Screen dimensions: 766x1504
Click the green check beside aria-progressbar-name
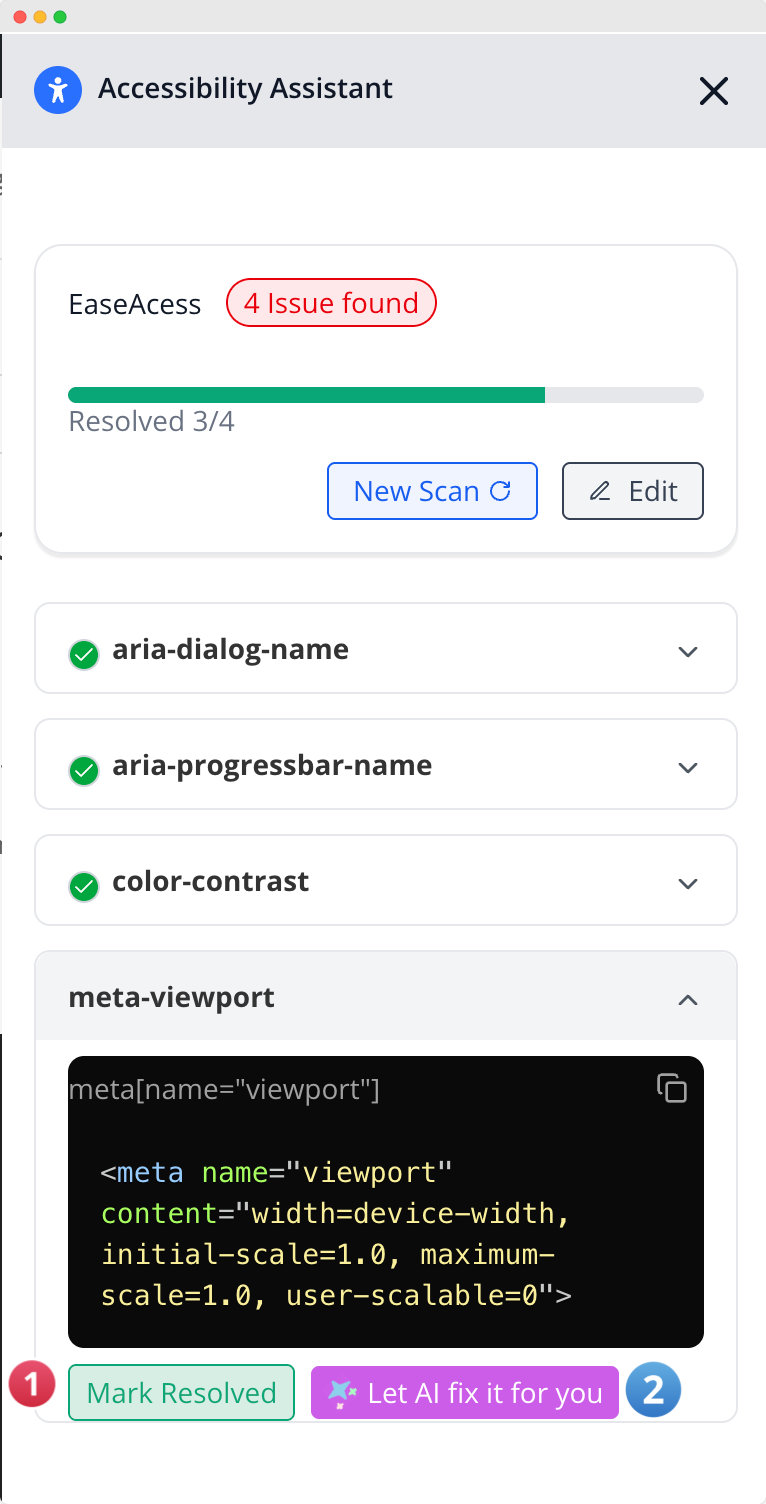(x=84, y=771)
